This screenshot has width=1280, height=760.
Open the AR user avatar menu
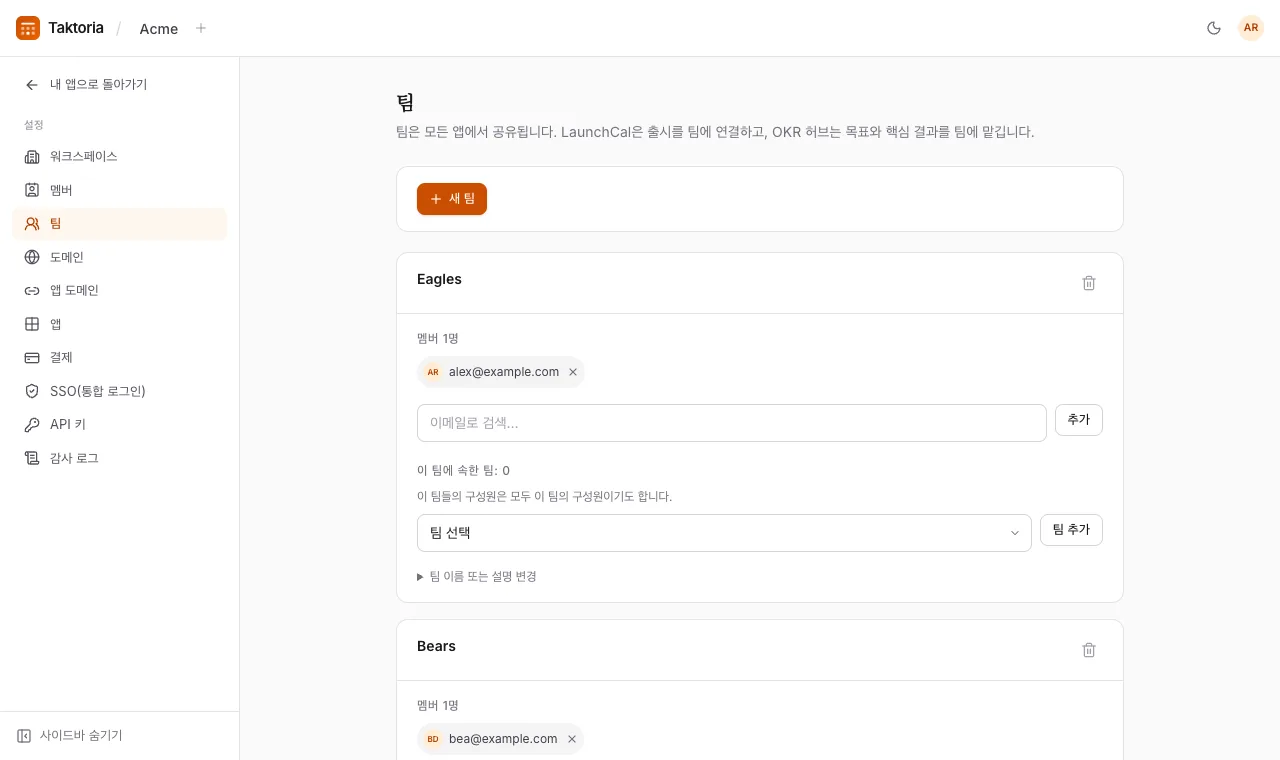coord(1251,28)
